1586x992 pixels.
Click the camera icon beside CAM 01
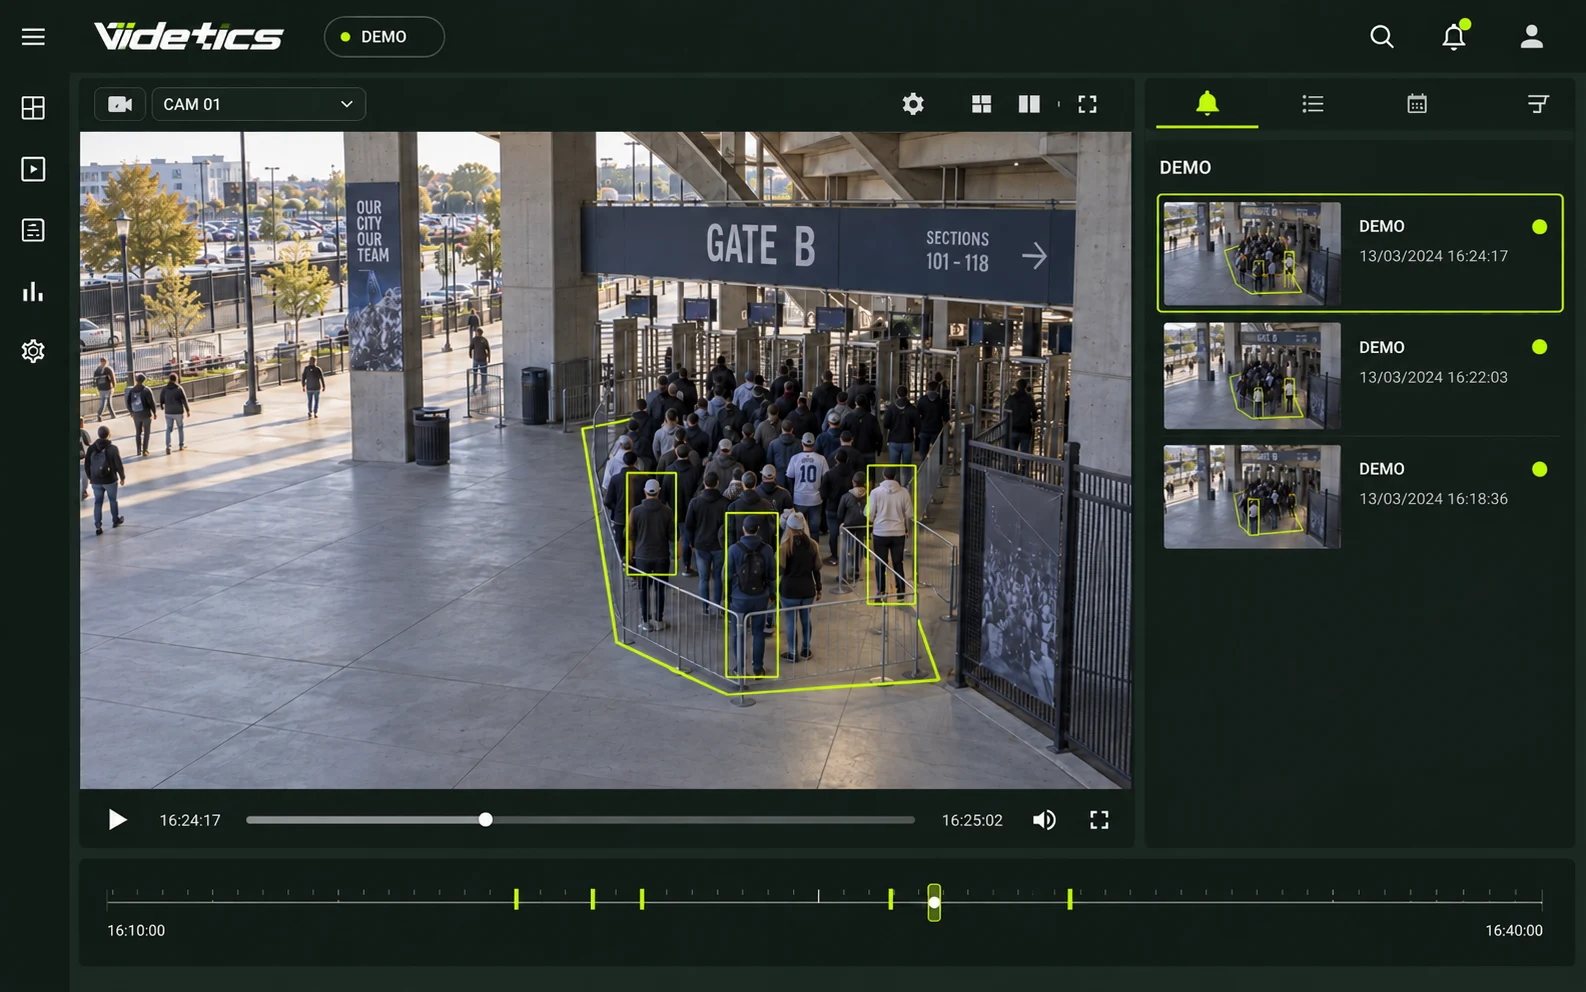[x=120, y=104]
